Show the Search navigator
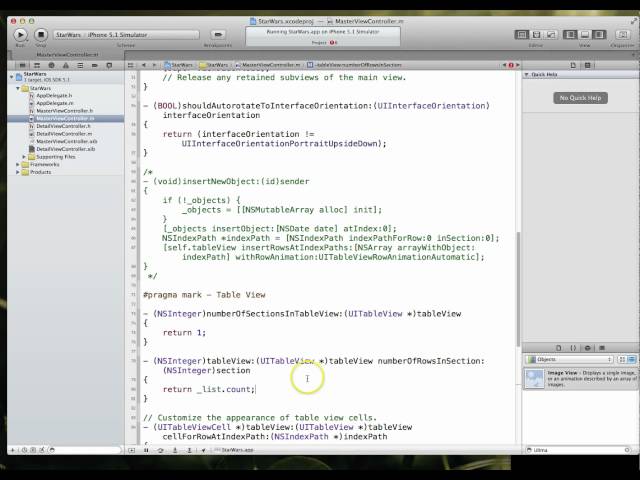The height and width of the screenshot is (480, 640). point(51,65)
